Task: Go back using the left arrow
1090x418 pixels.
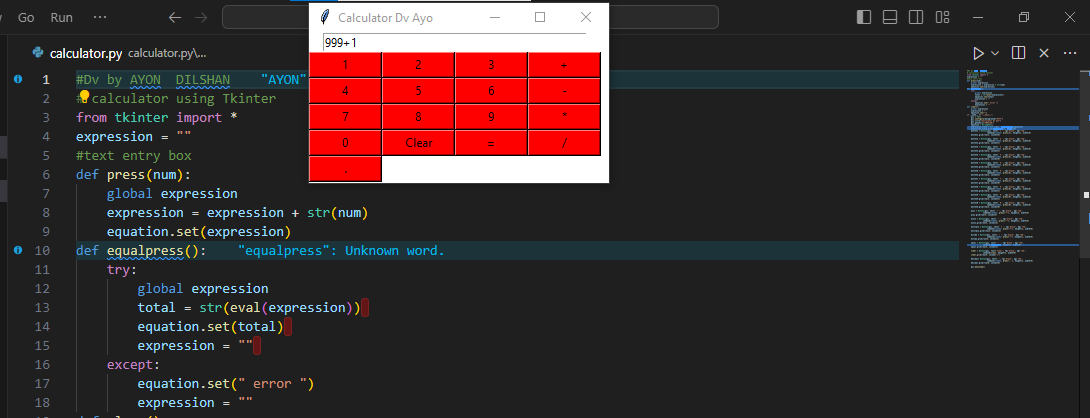Action: click(x=175, y=18)
